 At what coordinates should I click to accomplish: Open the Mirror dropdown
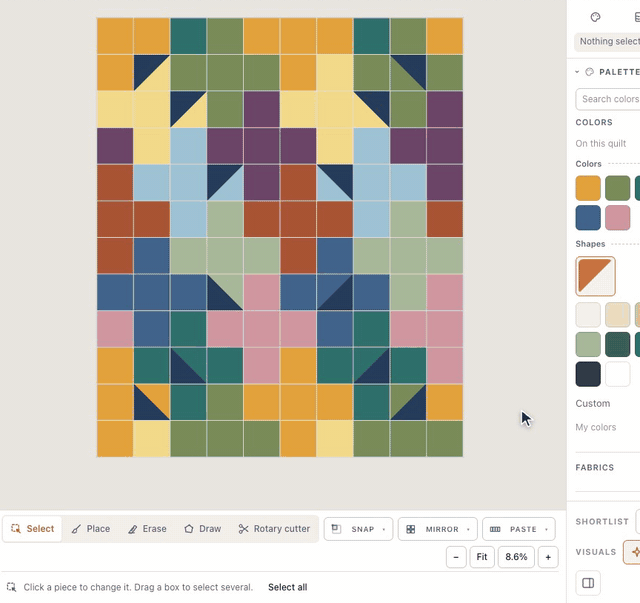pos(438,529)
